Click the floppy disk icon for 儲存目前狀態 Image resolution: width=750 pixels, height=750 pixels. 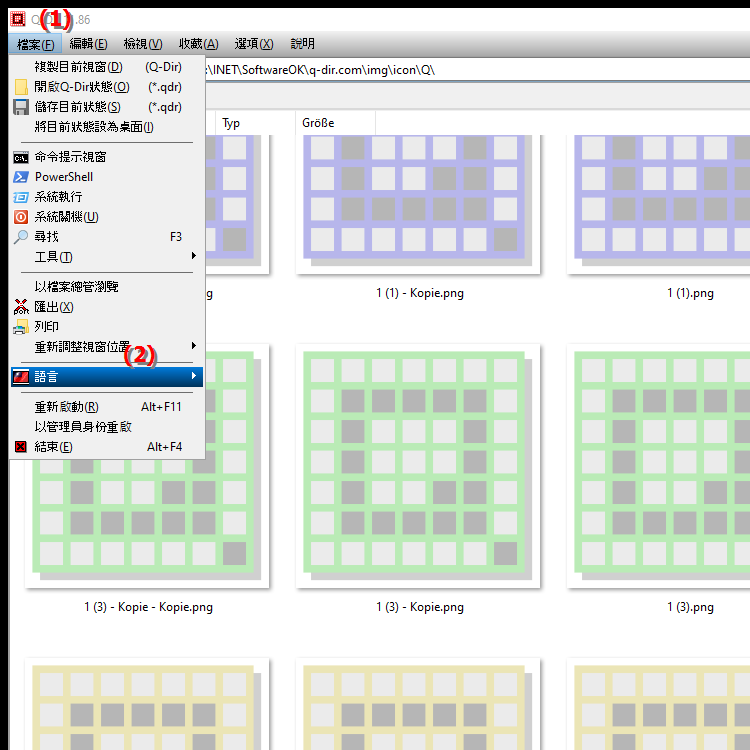pyautogui.click(x=21, y=107)
